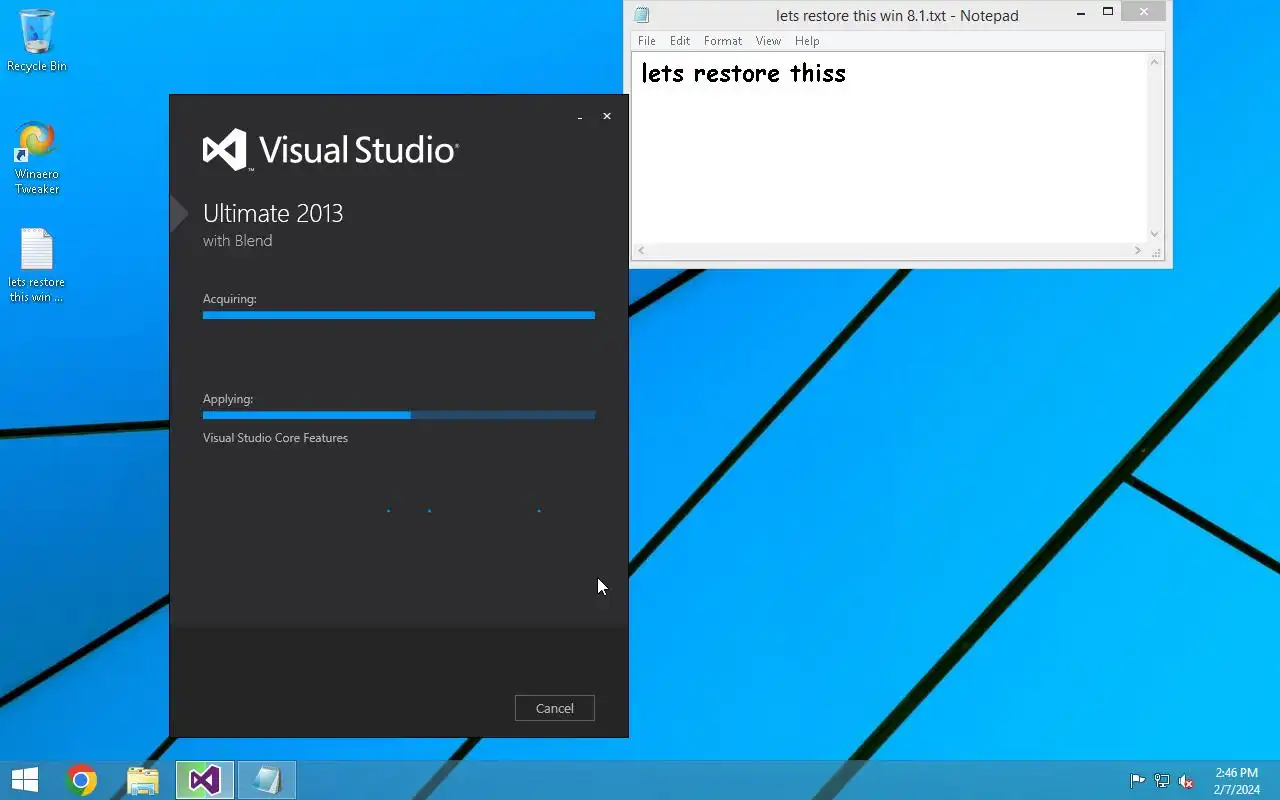Switch to the Notepad taskbar button
Screen dimensions: 1280x800
coord(267,780)
